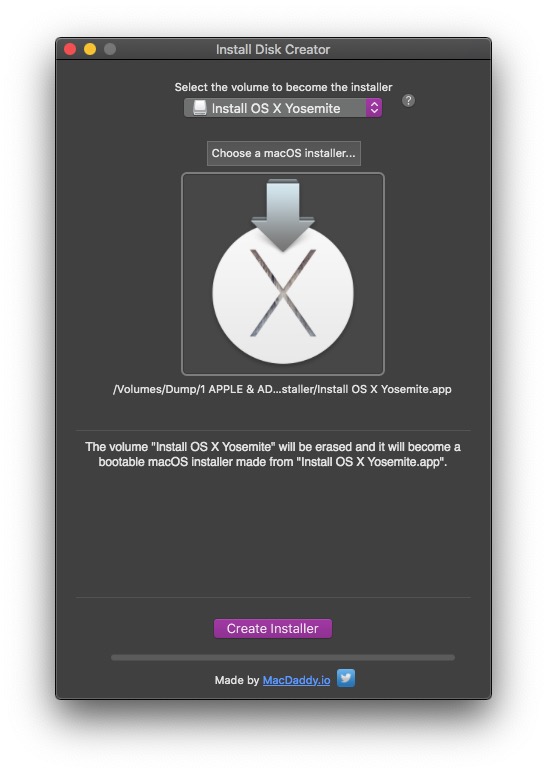
Task: Click the Yosemite X logo circle
Action: coord(283,294)
